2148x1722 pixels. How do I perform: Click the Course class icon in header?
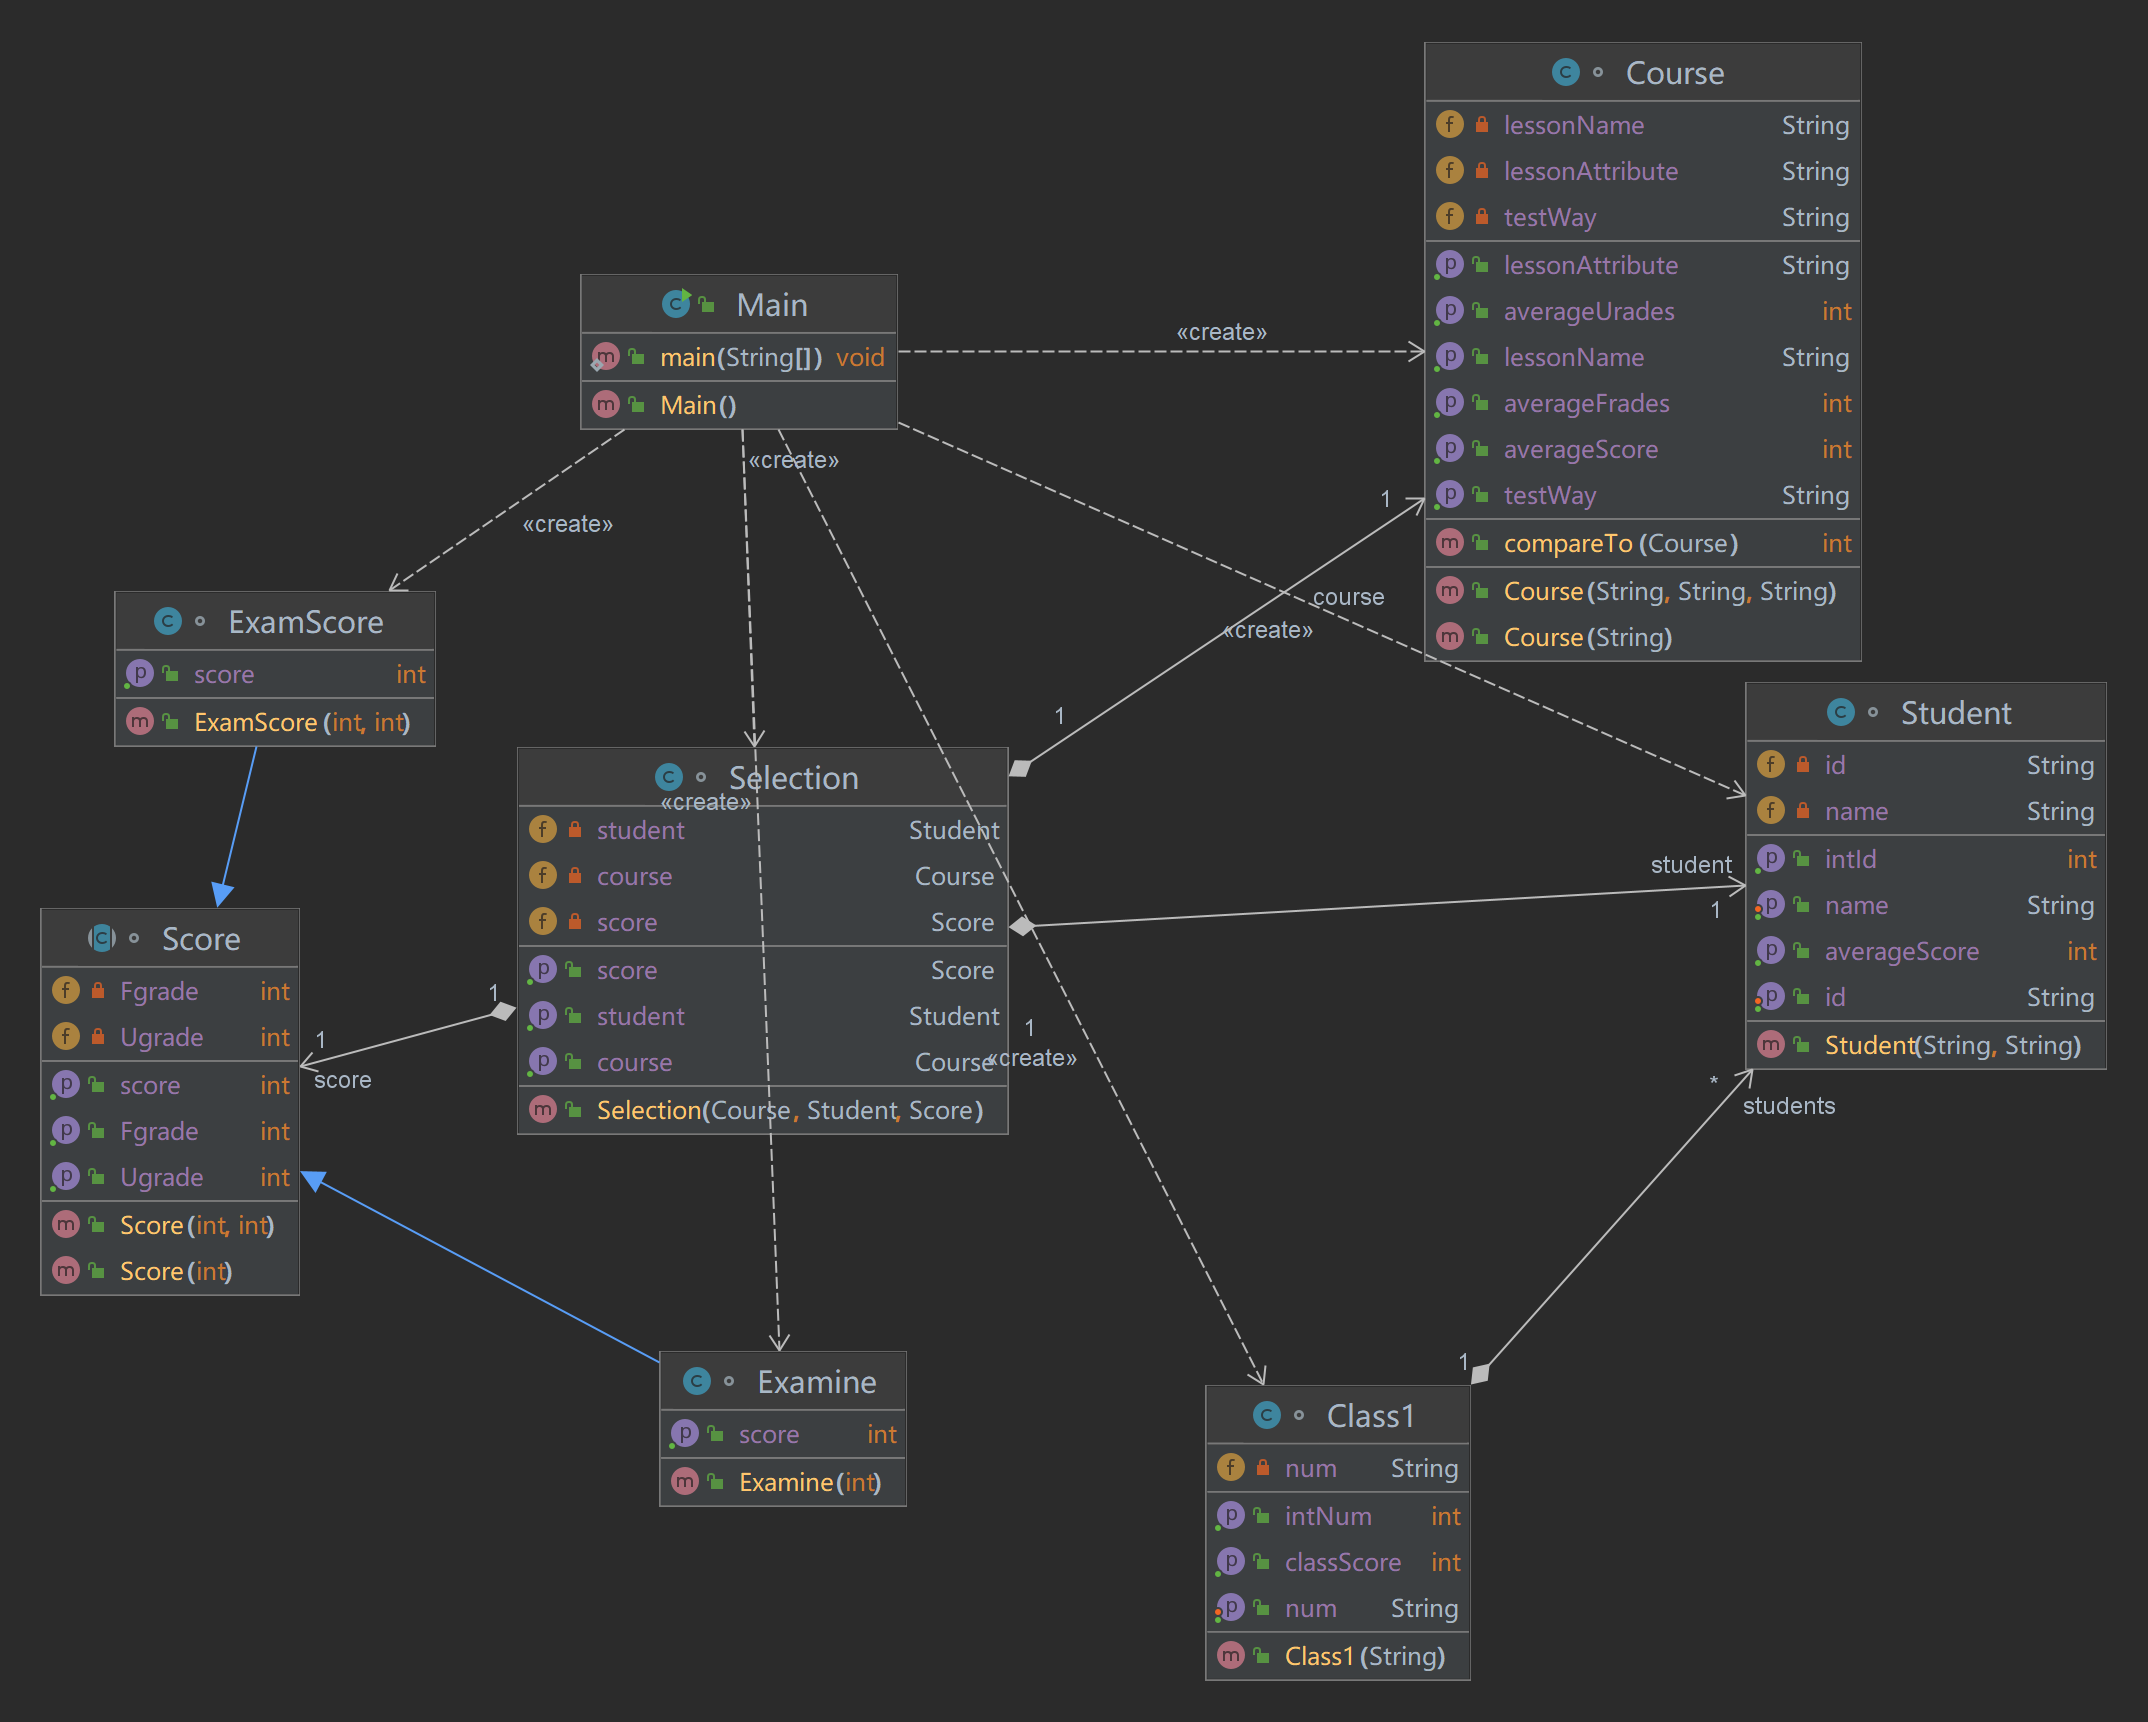click(1565, 72)
